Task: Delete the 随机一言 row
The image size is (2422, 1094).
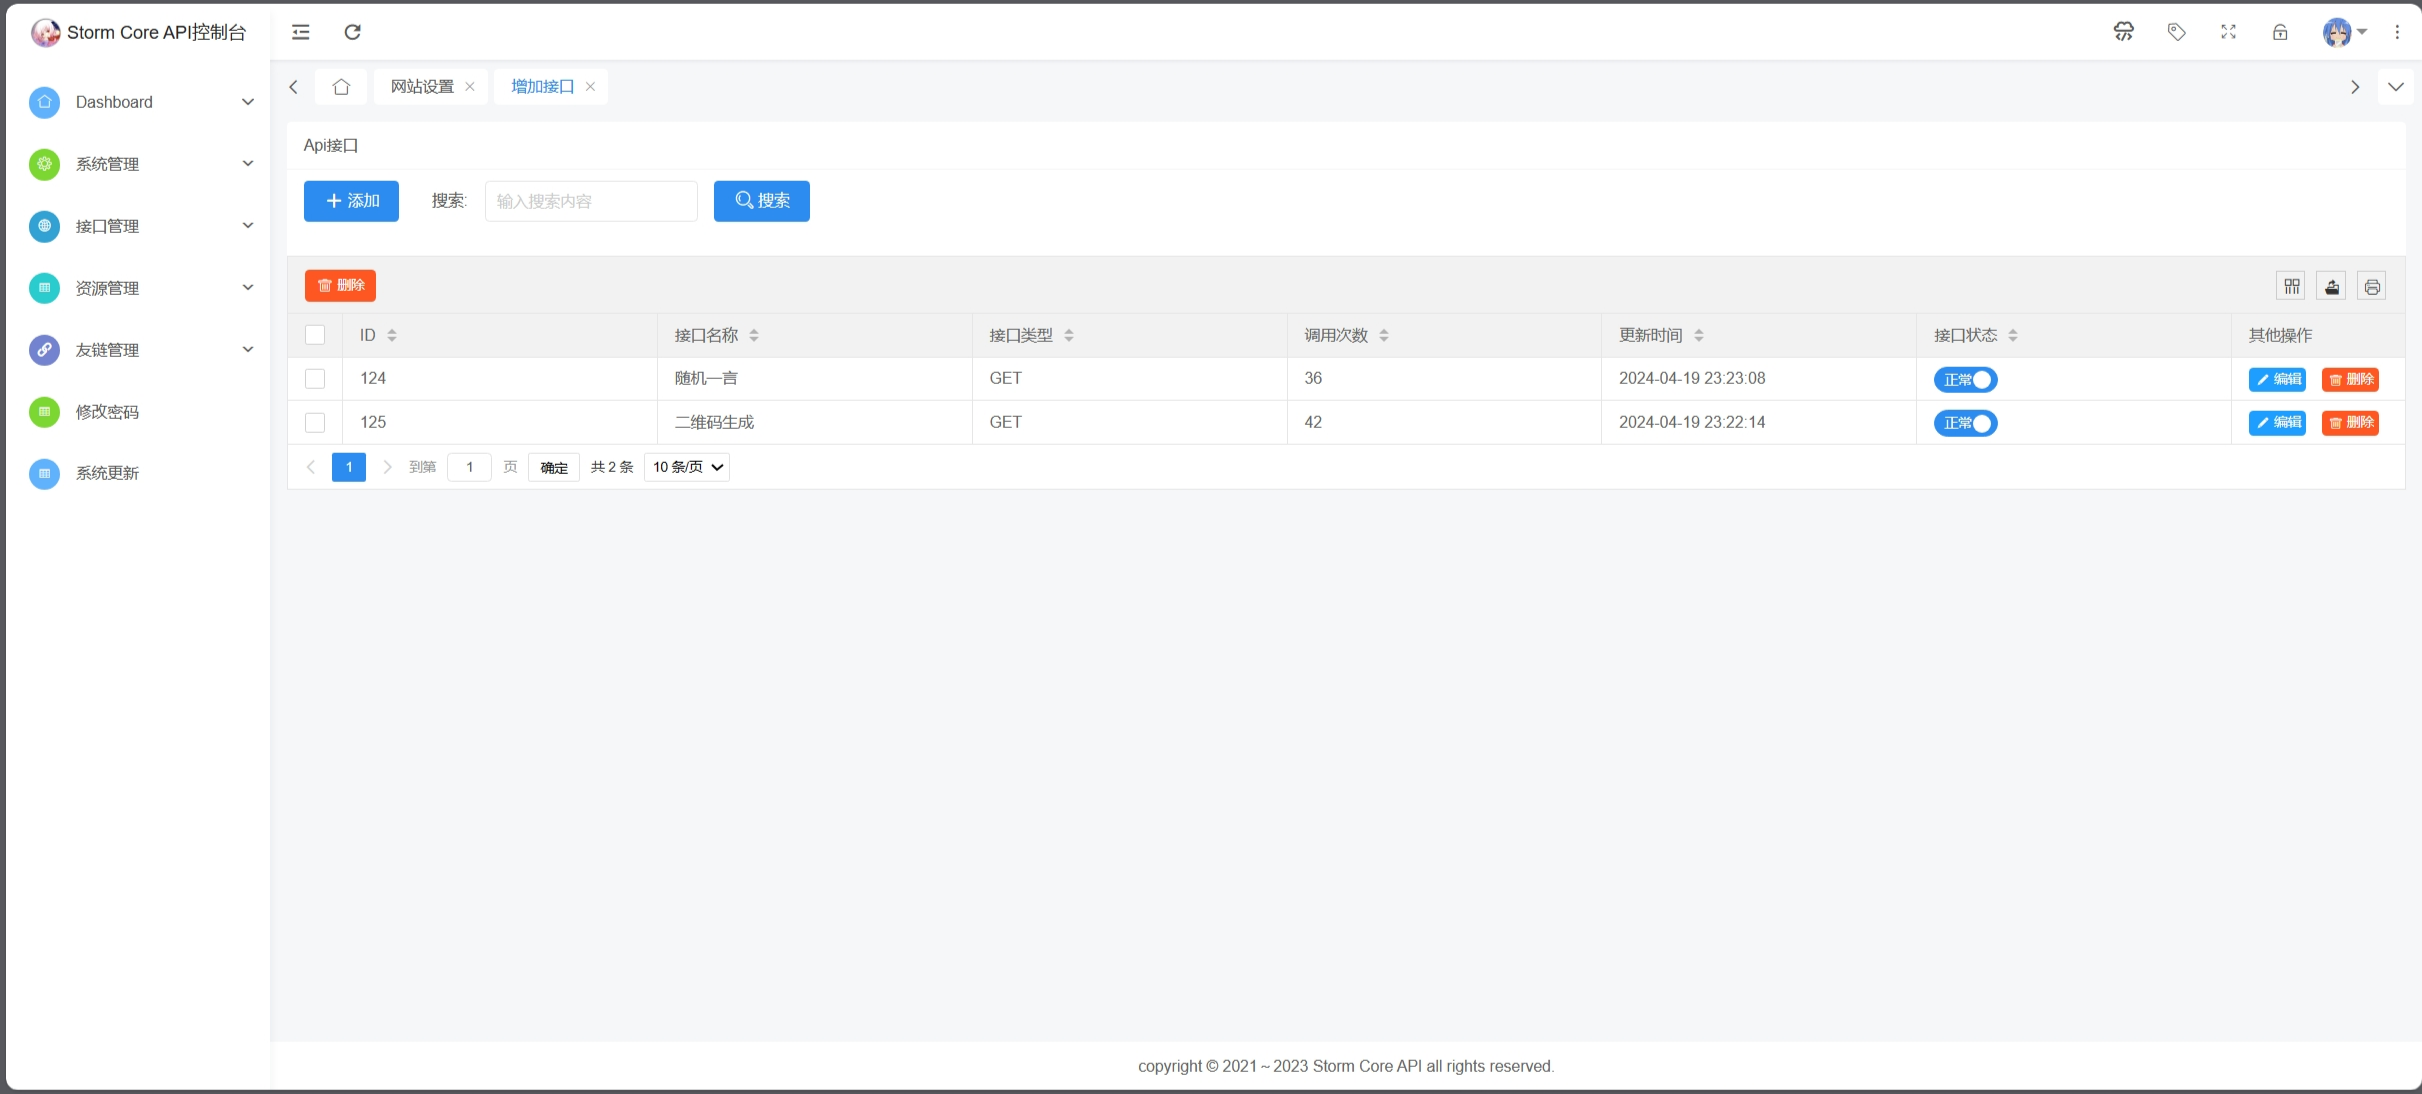Action: (2350, 380)
